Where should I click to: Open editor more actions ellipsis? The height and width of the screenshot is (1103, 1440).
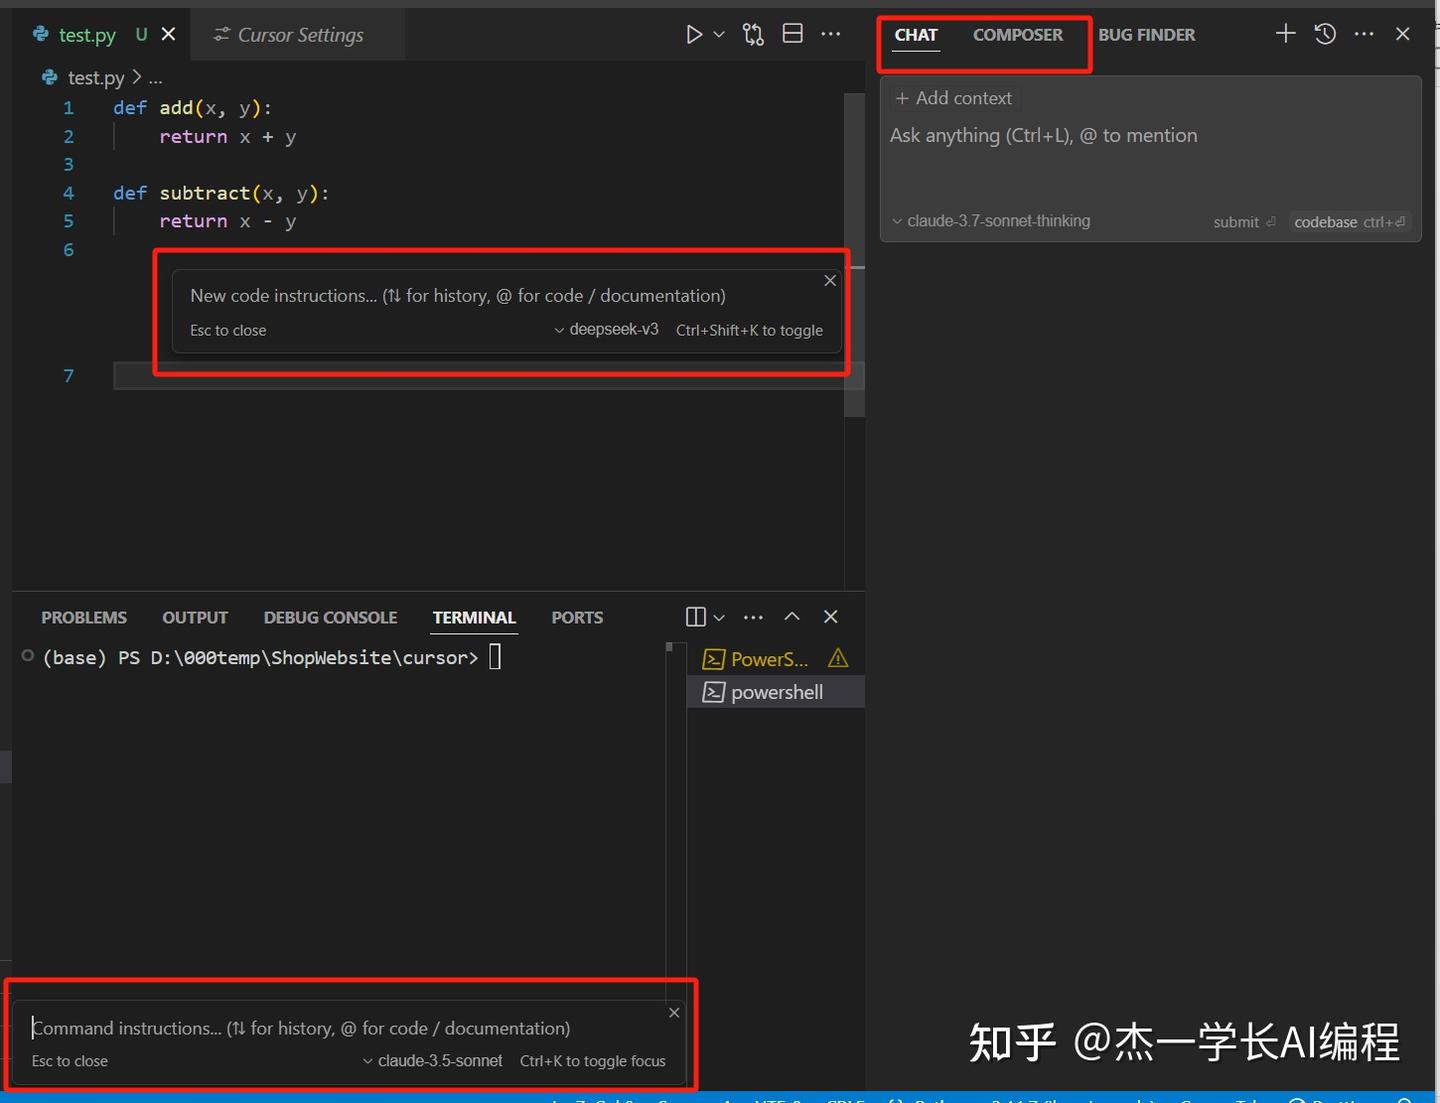pyautogui.click(x=831, y=34)
